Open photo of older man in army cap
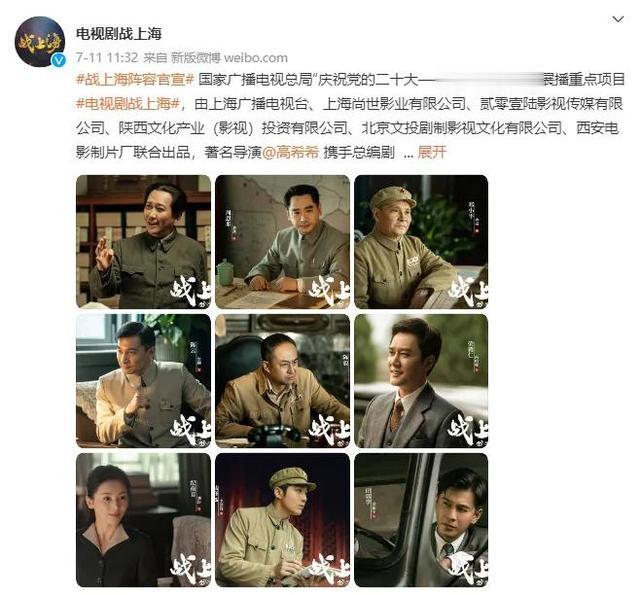 tap(421, 242)
